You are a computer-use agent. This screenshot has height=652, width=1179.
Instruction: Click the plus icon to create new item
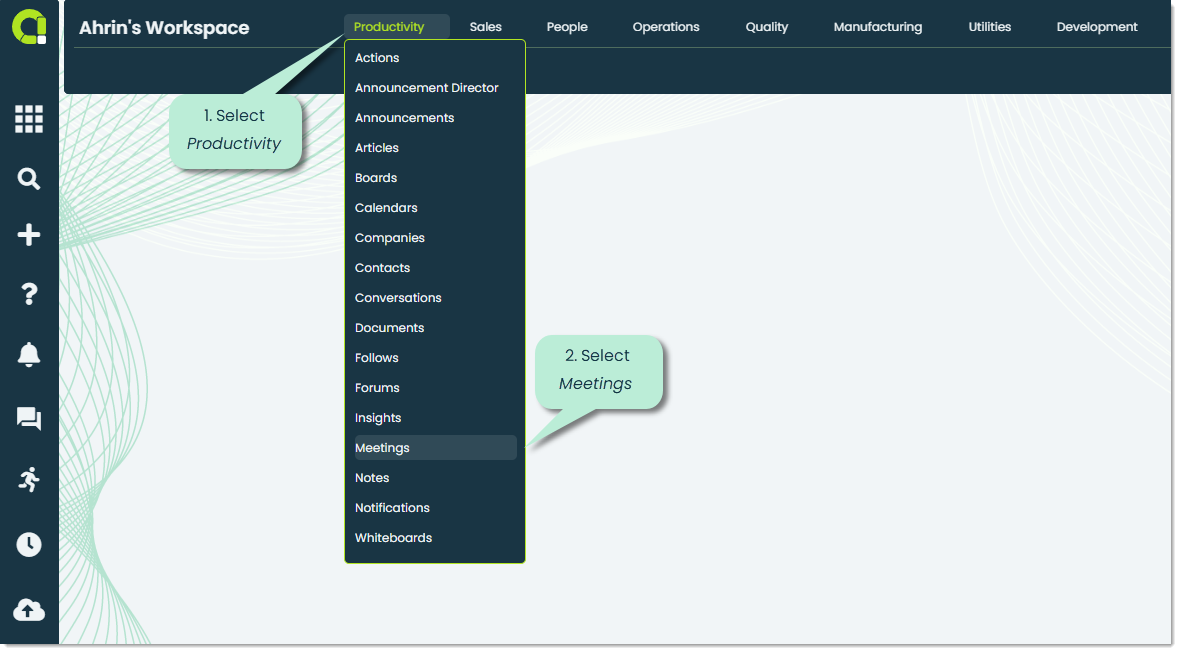click(29, 235)
